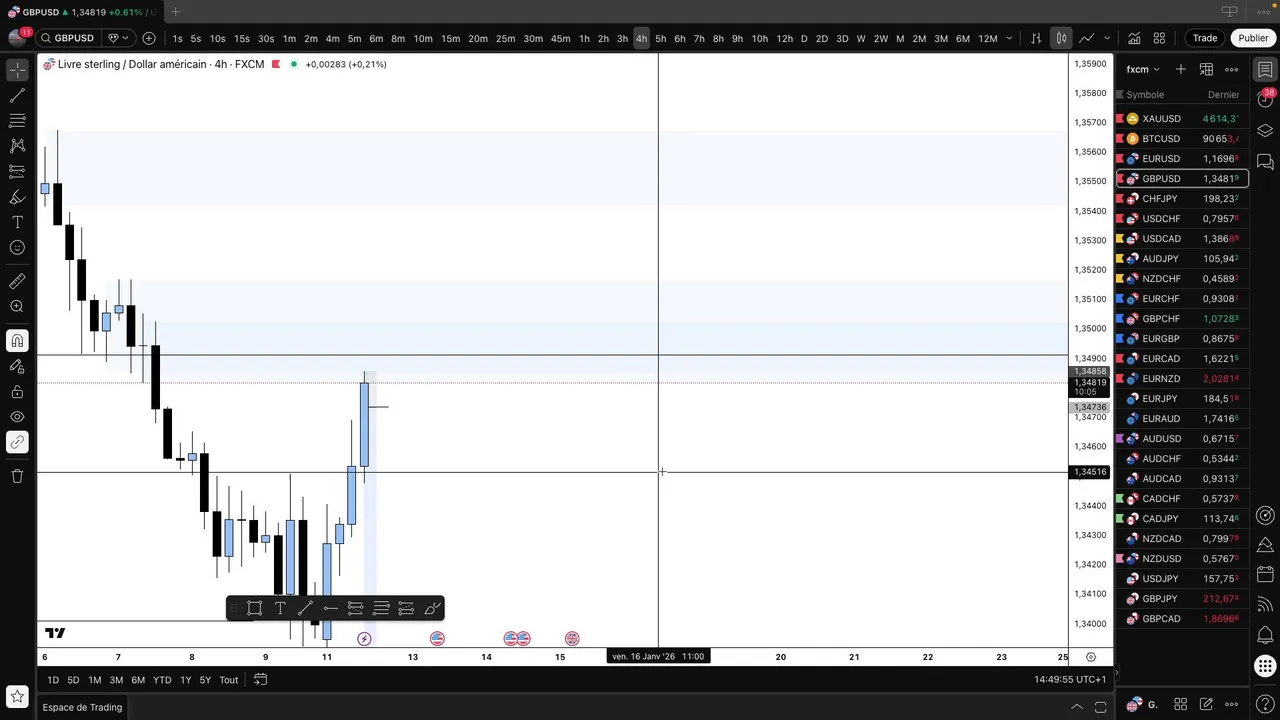This screenshot has width=1280, height=720.
Task: Hide all drawings with eye icon
Action: pyautogui.click(x=17, y=417)
